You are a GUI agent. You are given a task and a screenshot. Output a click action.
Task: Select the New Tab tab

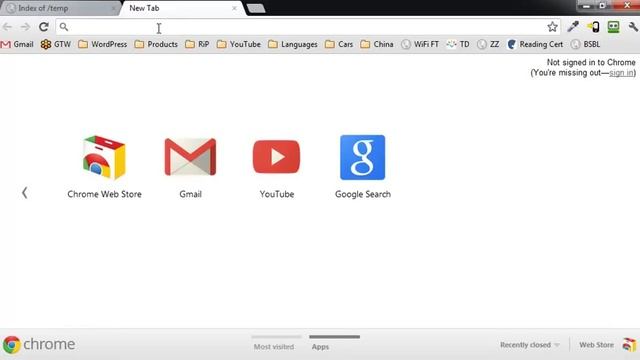pyautogui.click(x=182, y=8)
